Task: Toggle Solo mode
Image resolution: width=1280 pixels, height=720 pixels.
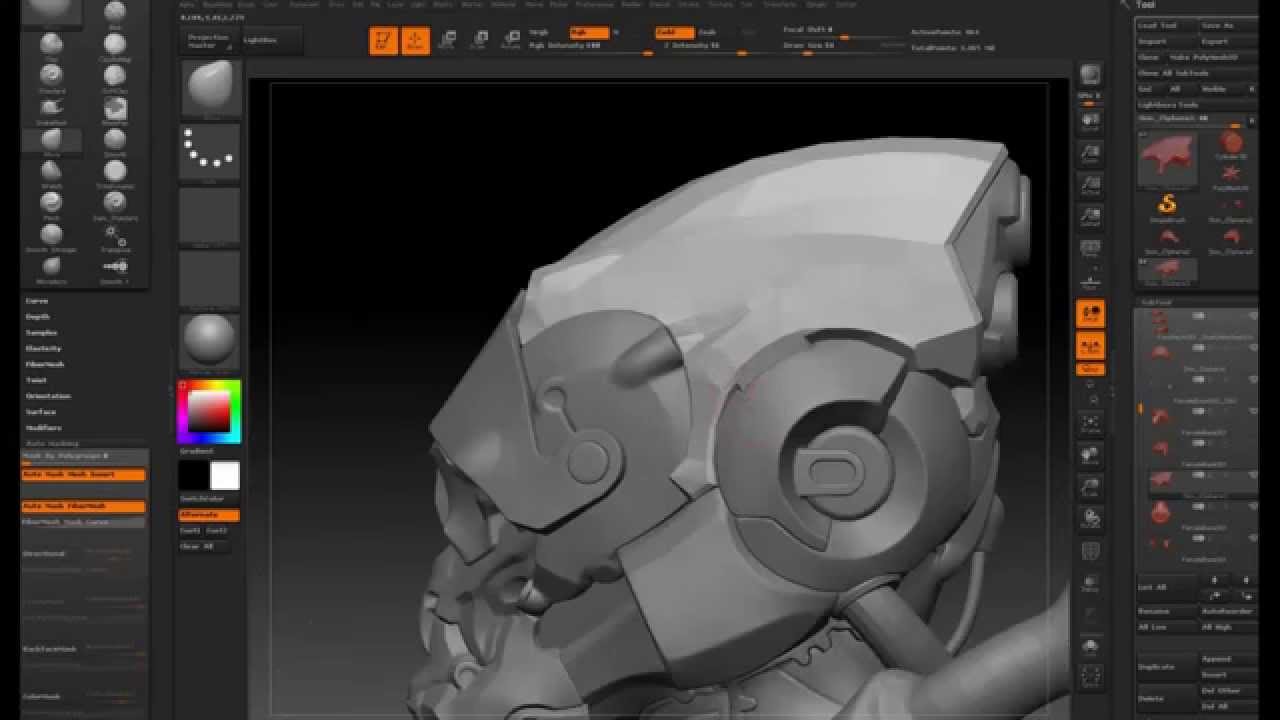Action: point(1090,645)
